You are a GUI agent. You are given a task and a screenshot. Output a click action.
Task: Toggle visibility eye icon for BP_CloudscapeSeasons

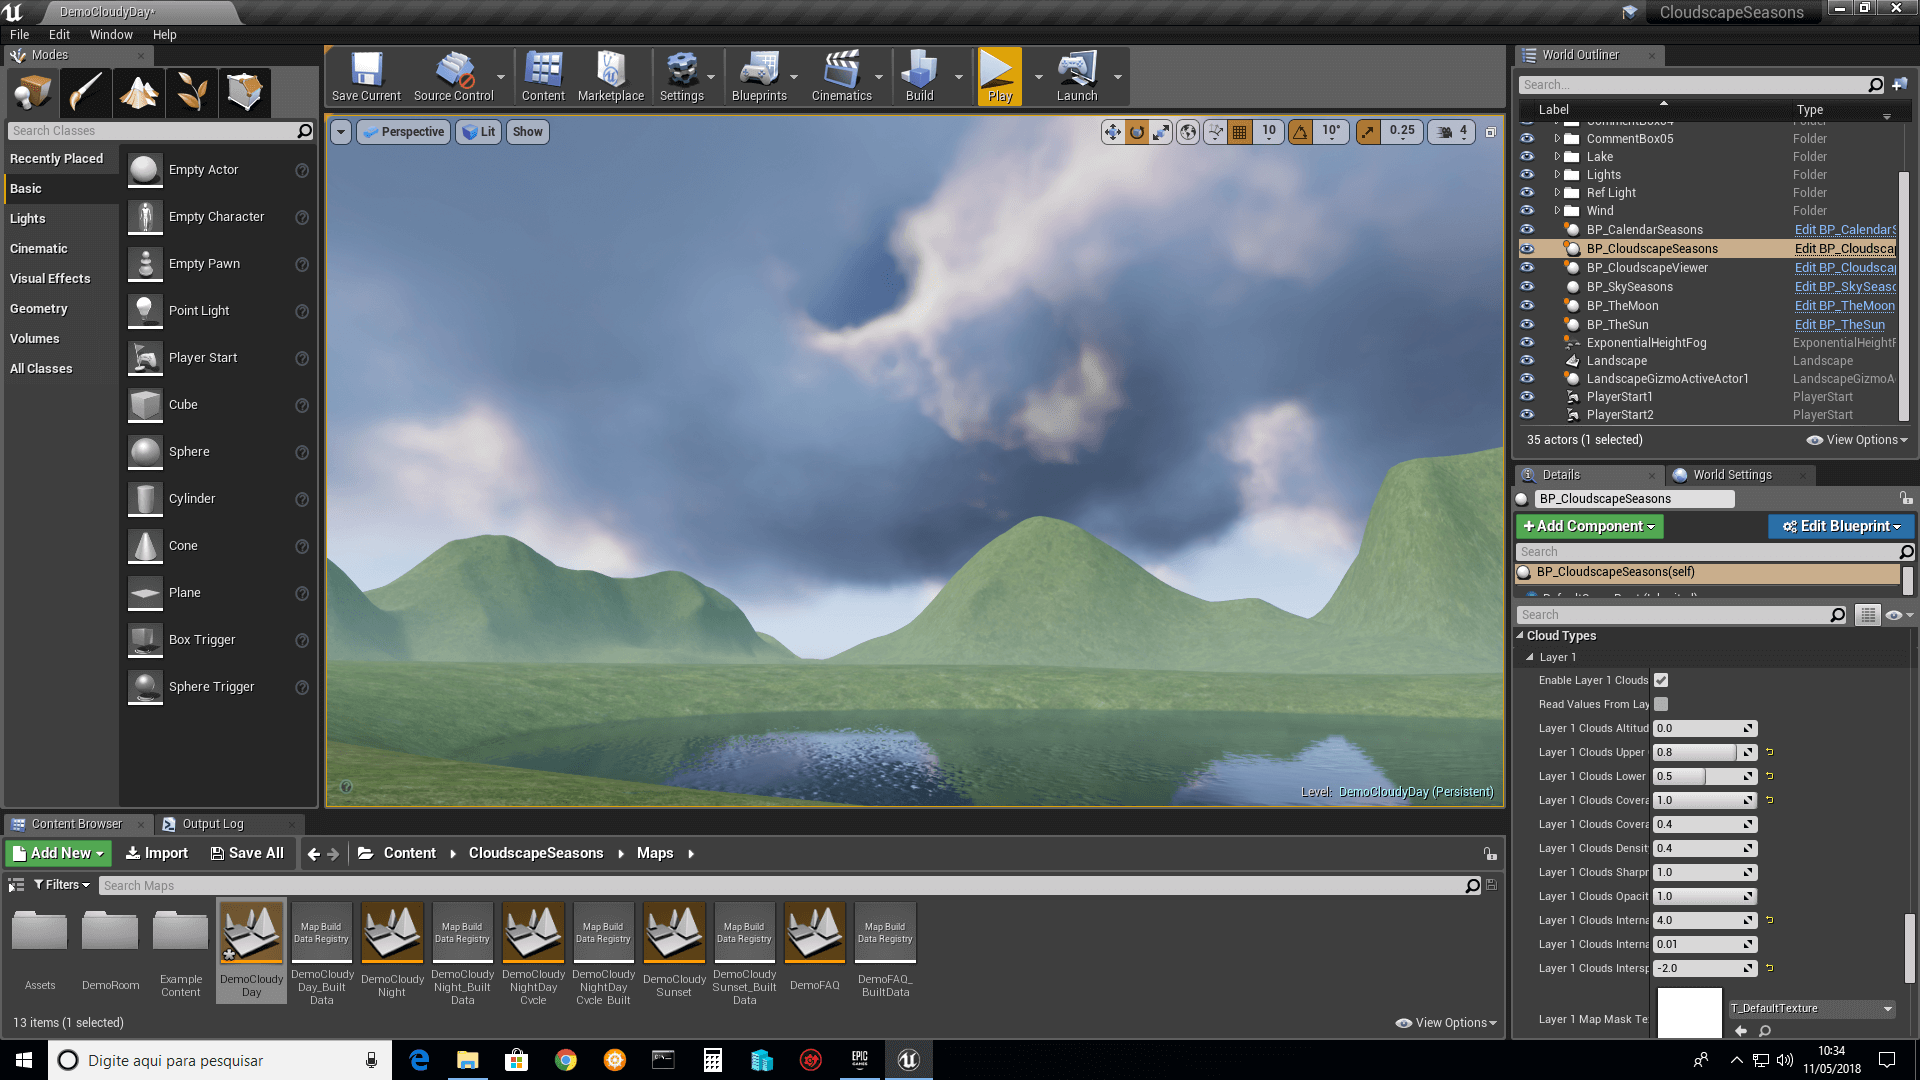[1527, 248]
